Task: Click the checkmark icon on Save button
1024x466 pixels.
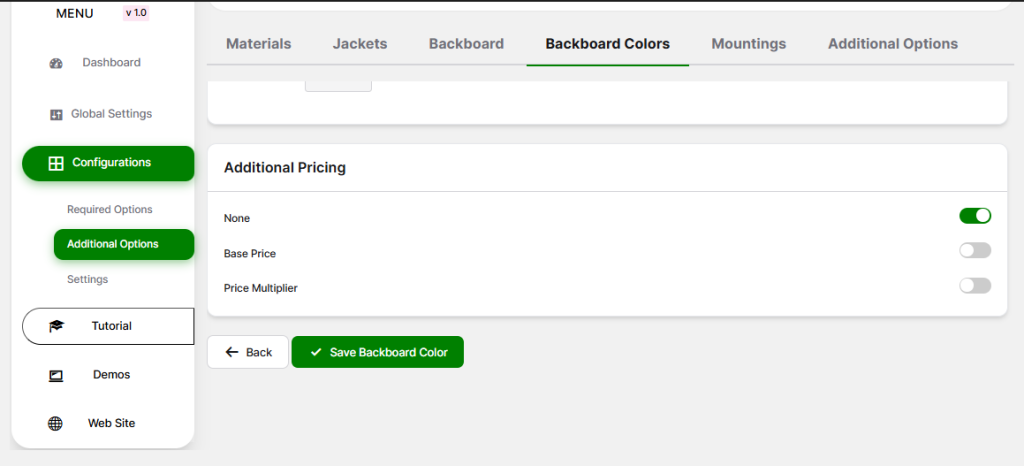Action: coord(316,352)
